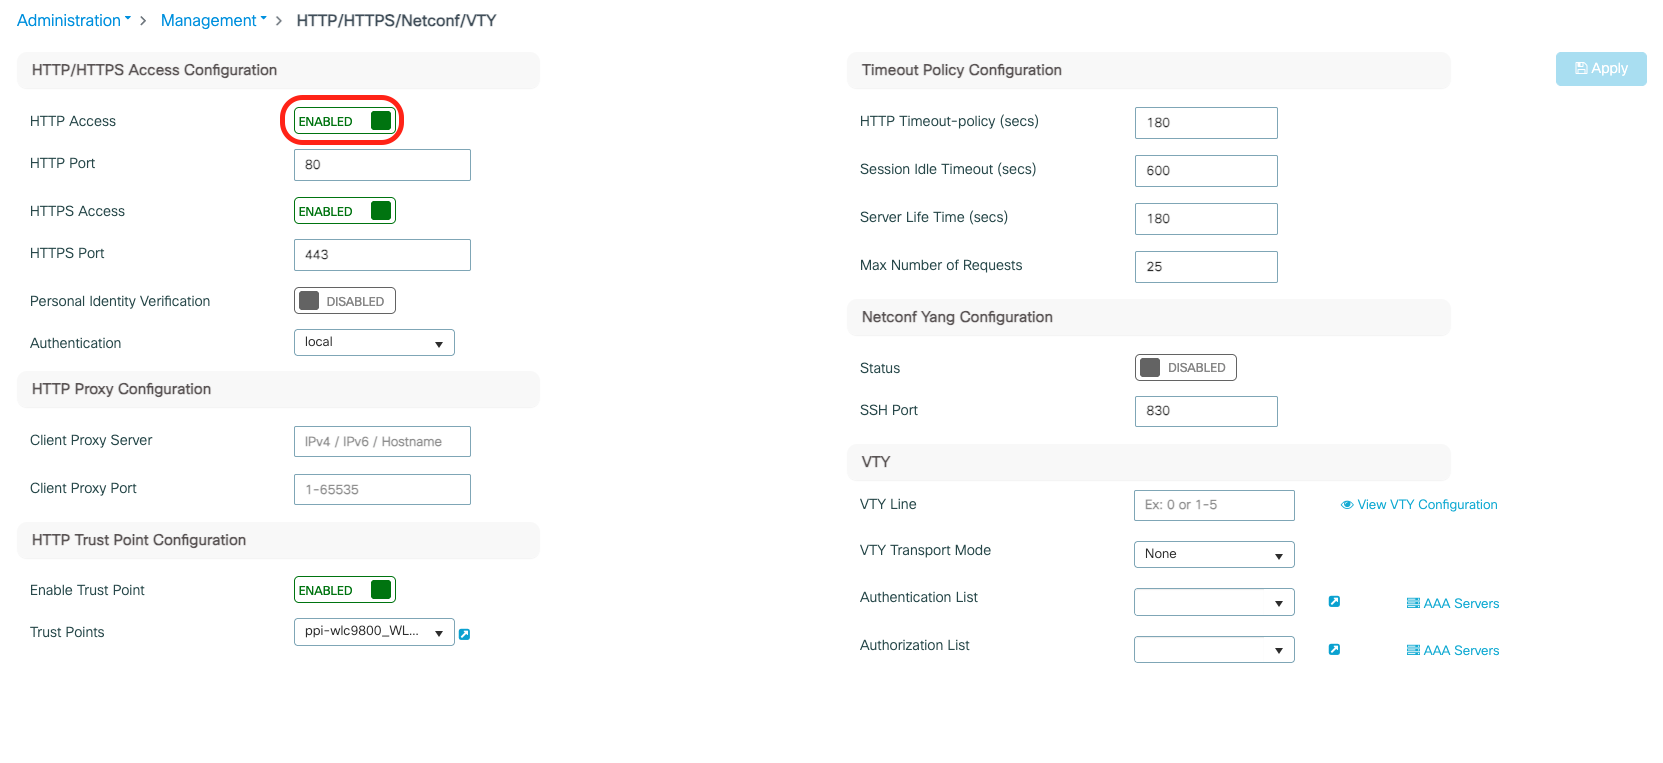This screenshot has width=1663, height=763.
Task: Open the Trust Points dropdown
Action: tap(374, 632)
